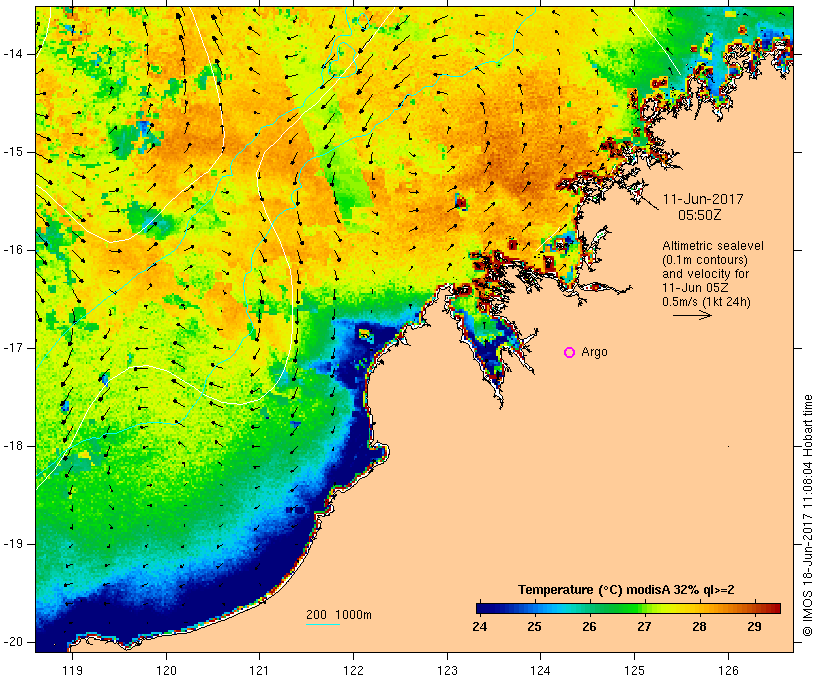
Task: Click the colorbar value 28
Action: (699, 627)
